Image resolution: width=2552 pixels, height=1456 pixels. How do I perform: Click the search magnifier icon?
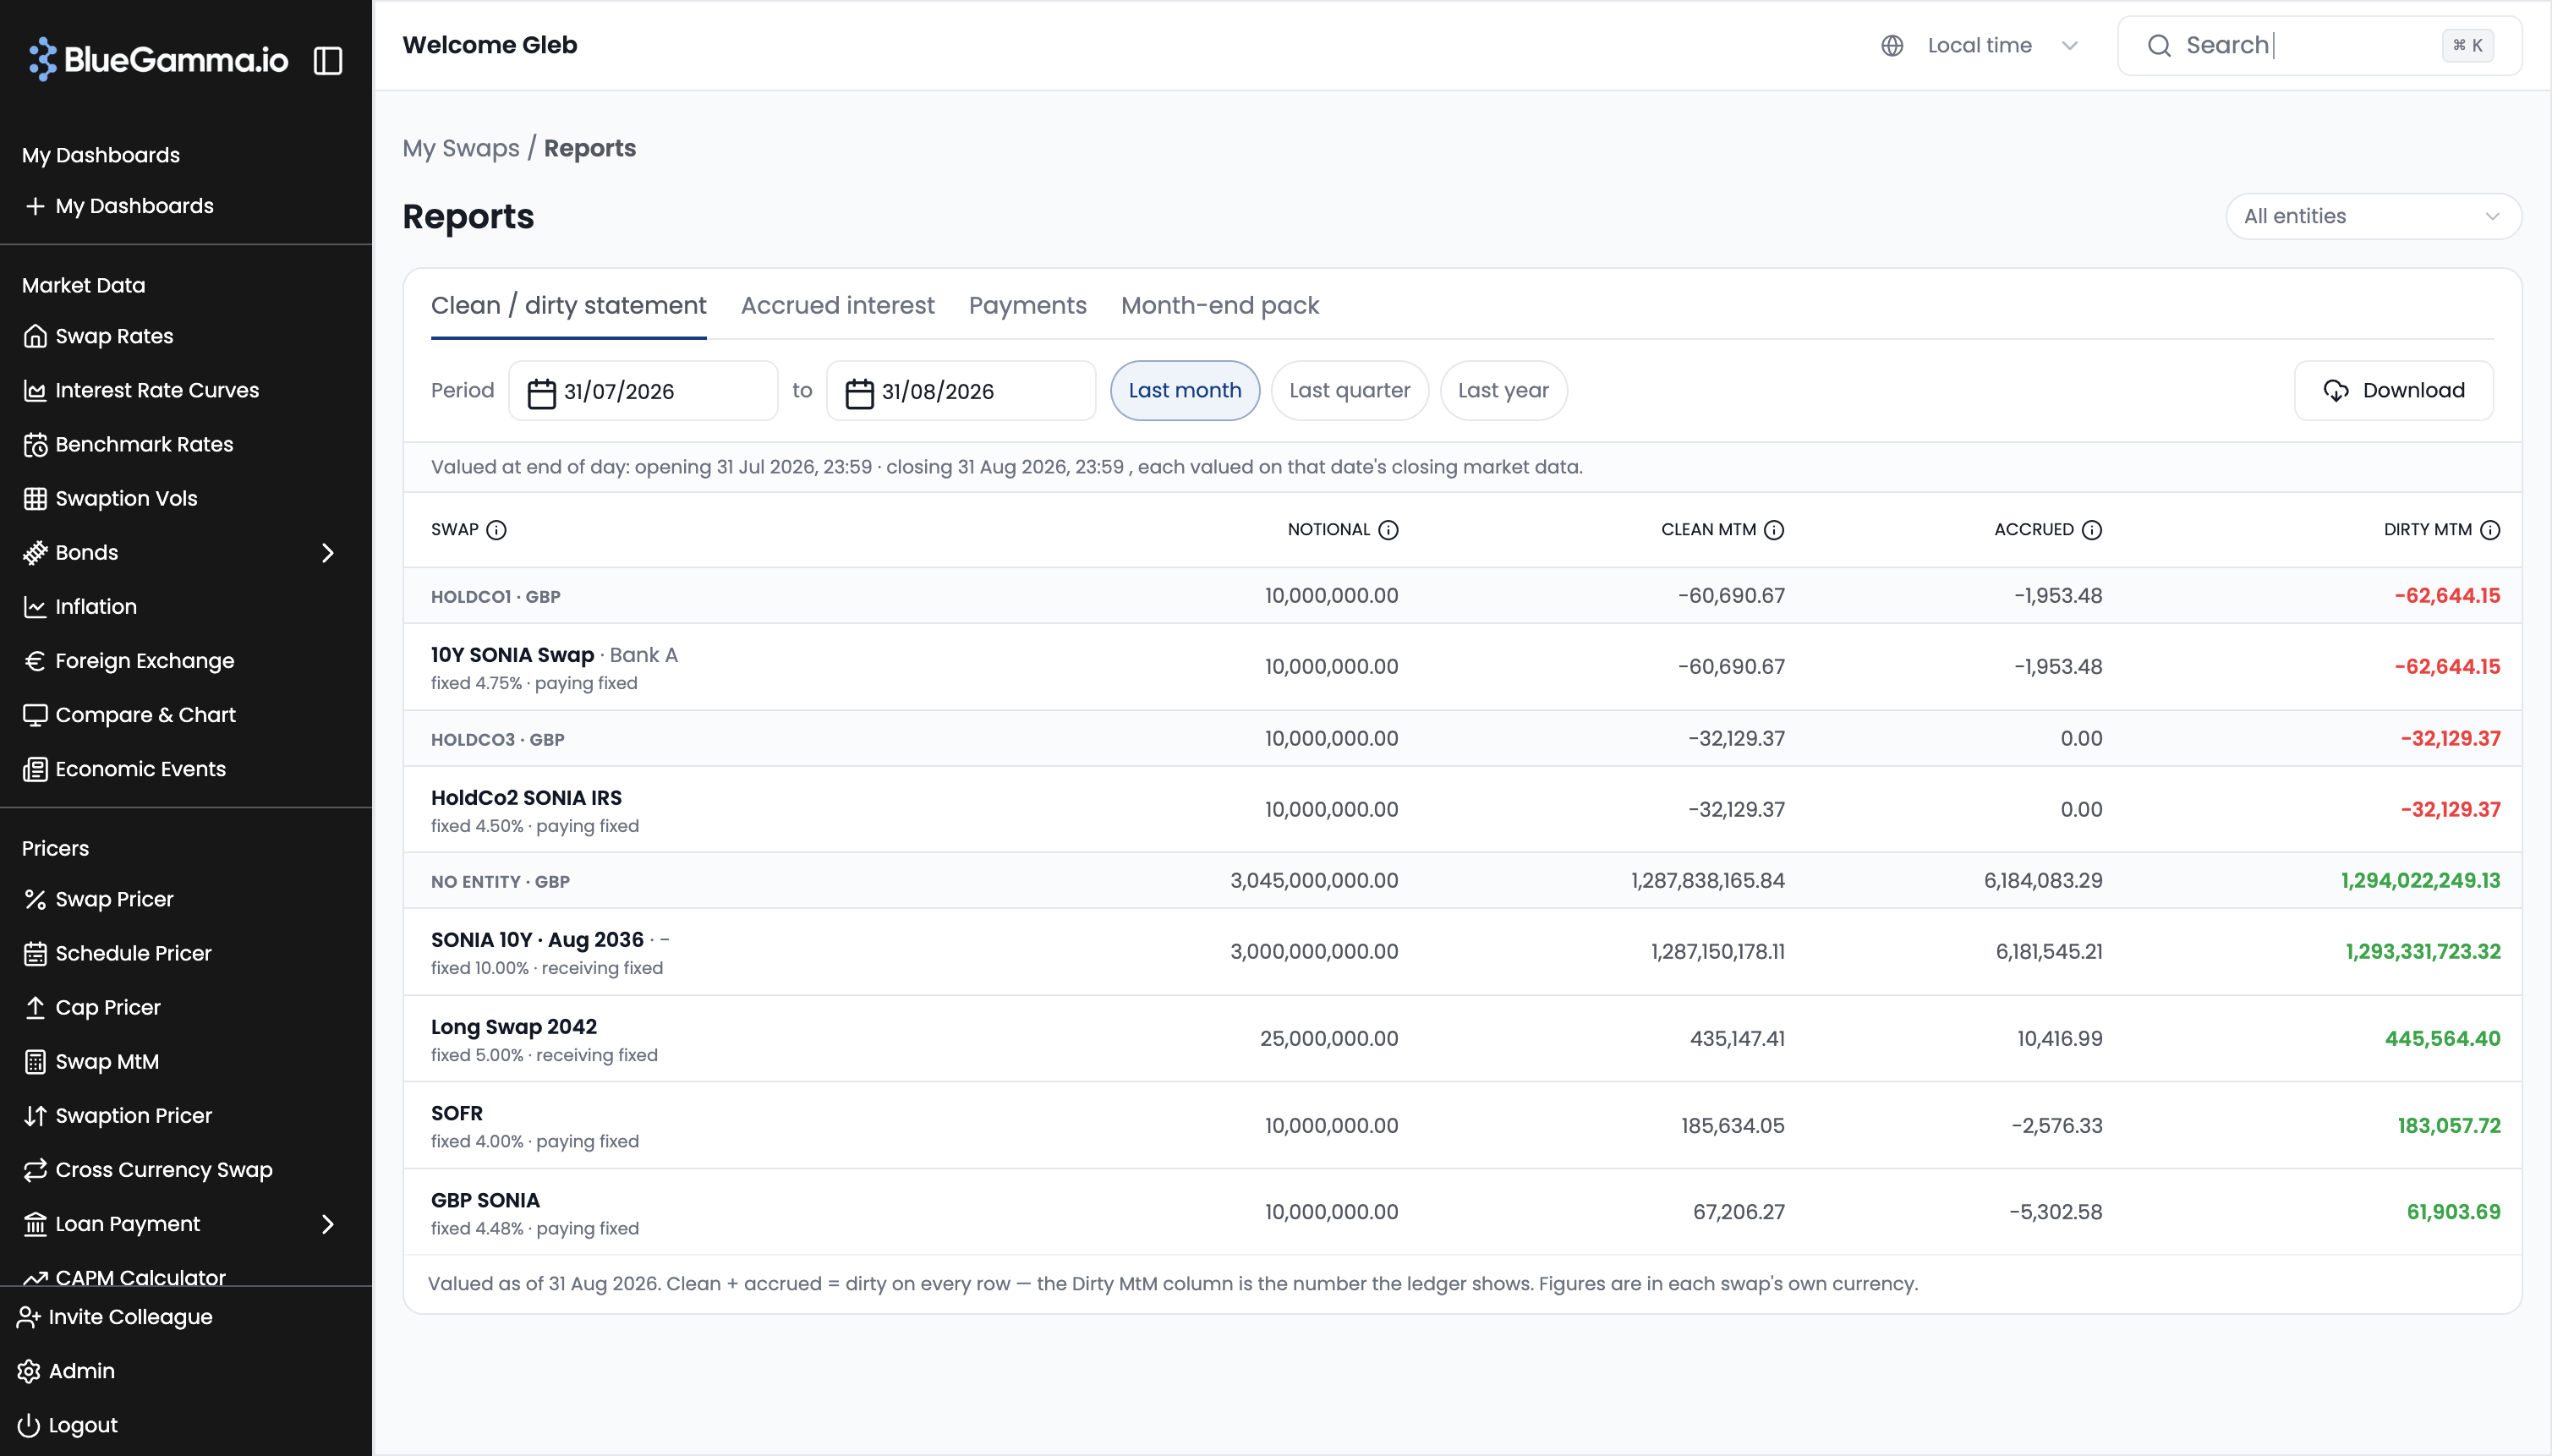(x=2159, y=46)
